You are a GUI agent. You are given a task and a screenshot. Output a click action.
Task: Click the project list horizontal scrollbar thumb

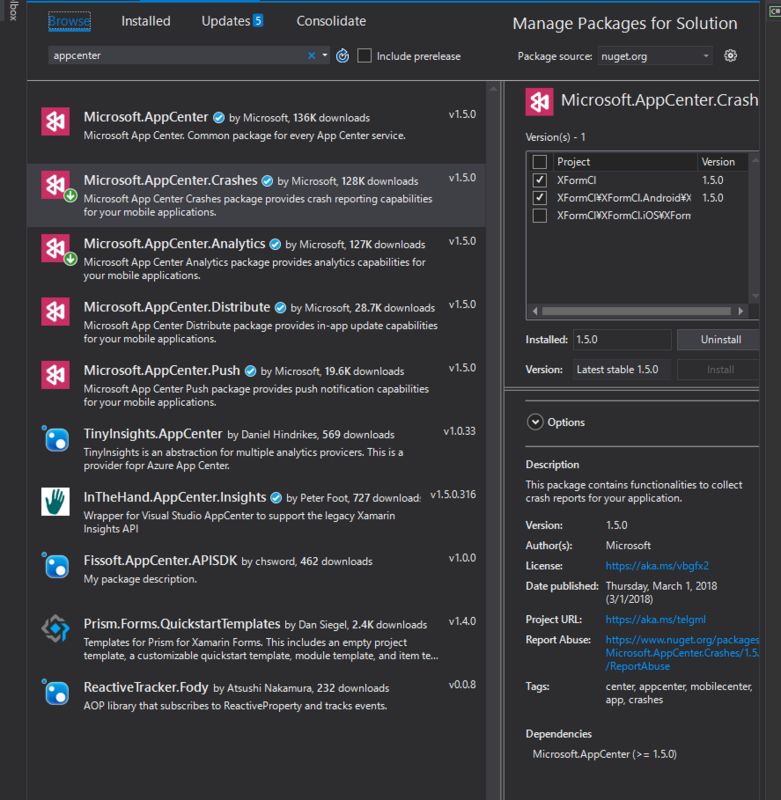click(637, 311)
